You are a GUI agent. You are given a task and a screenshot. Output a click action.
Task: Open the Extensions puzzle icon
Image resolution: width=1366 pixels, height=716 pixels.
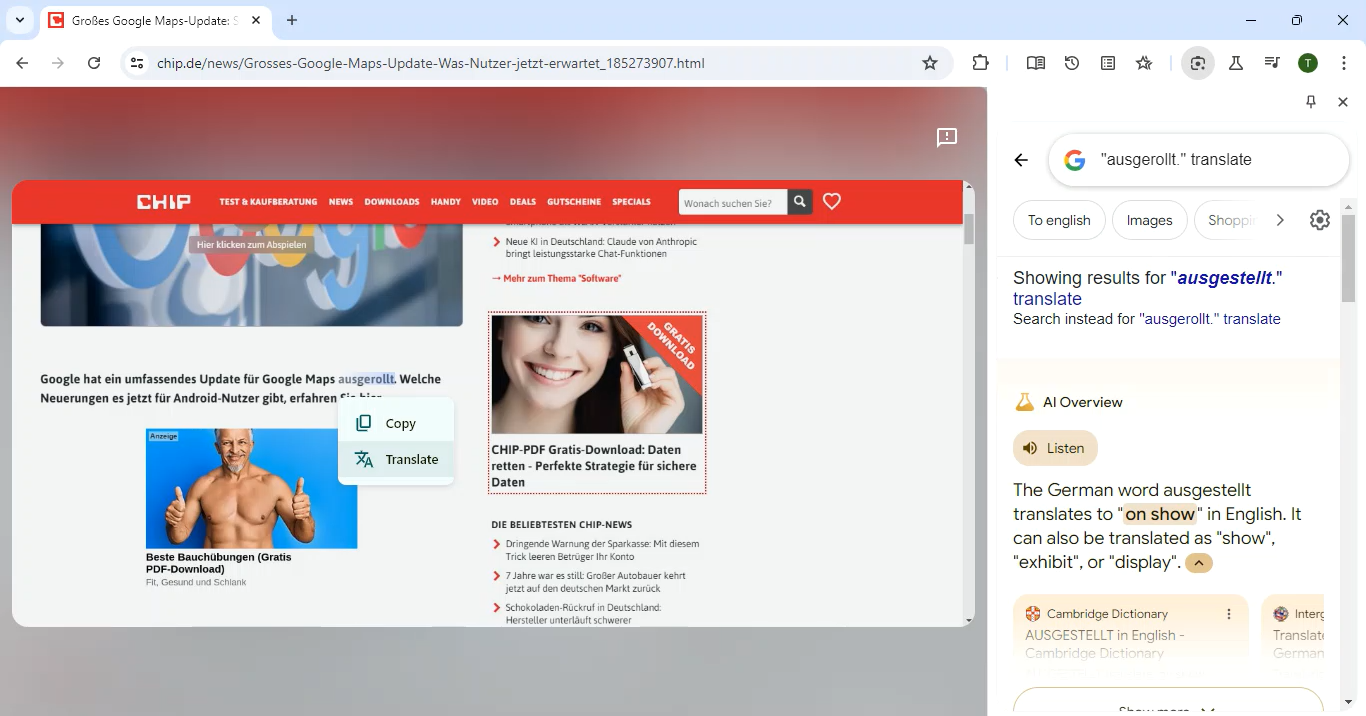tap(981, 63)
